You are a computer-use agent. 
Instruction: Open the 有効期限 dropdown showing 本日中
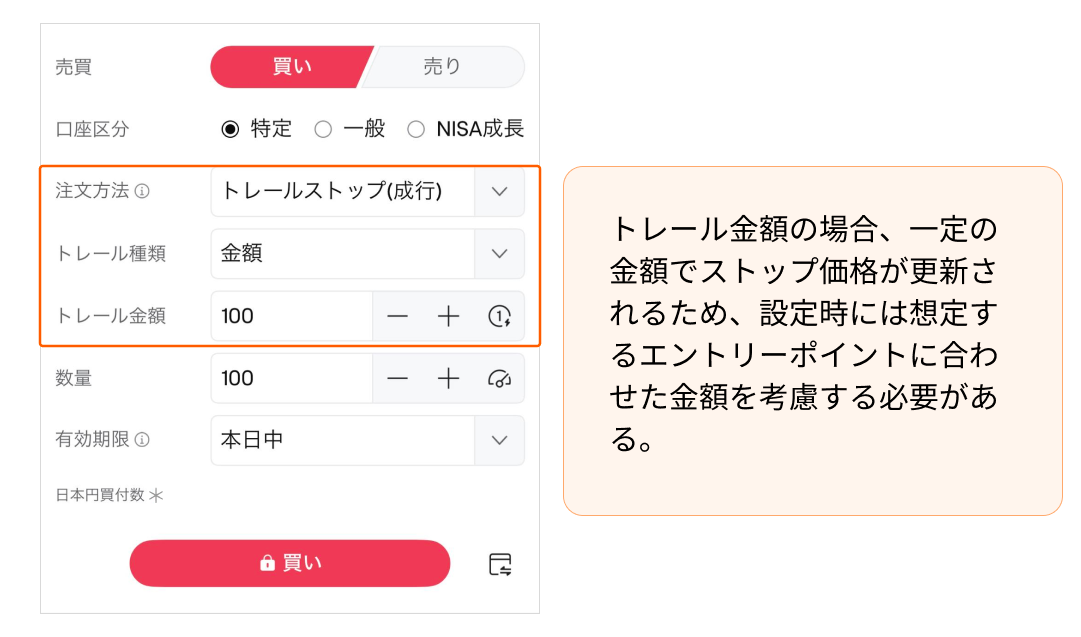pyautogui.click(x=499, y=440)
